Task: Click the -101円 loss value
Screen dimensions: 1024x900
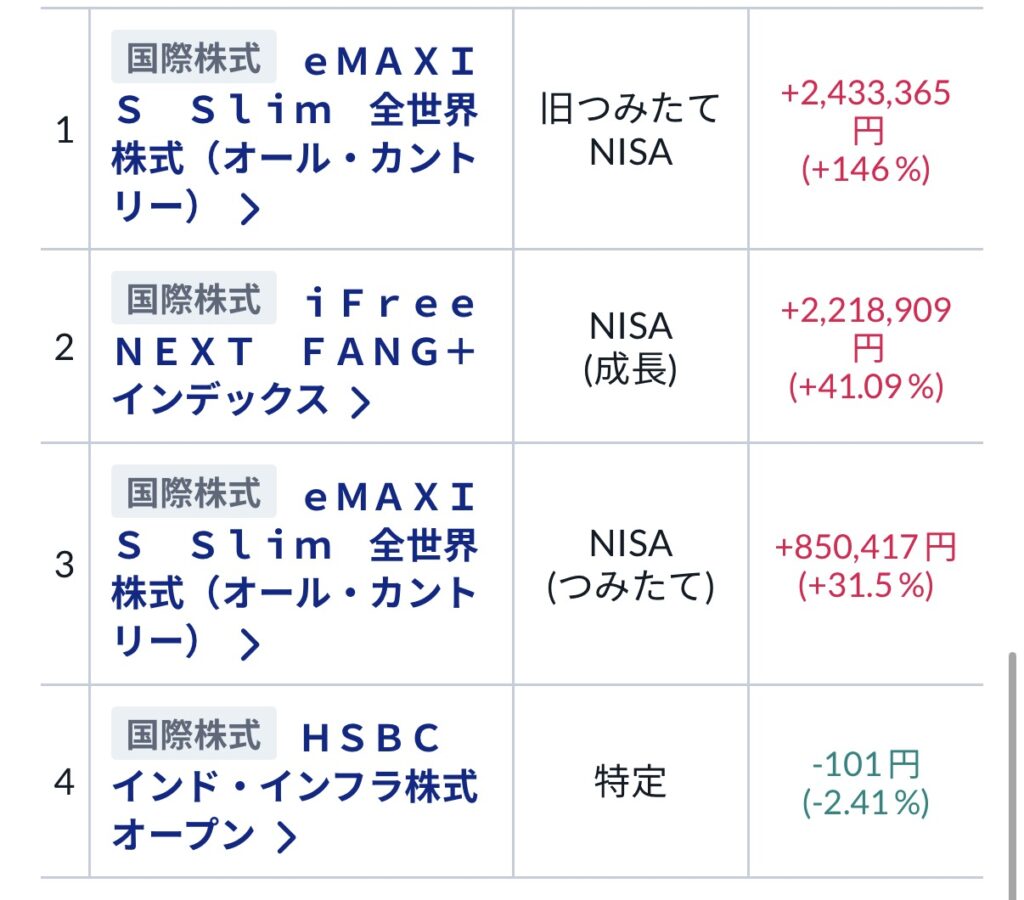Action: 866,766
